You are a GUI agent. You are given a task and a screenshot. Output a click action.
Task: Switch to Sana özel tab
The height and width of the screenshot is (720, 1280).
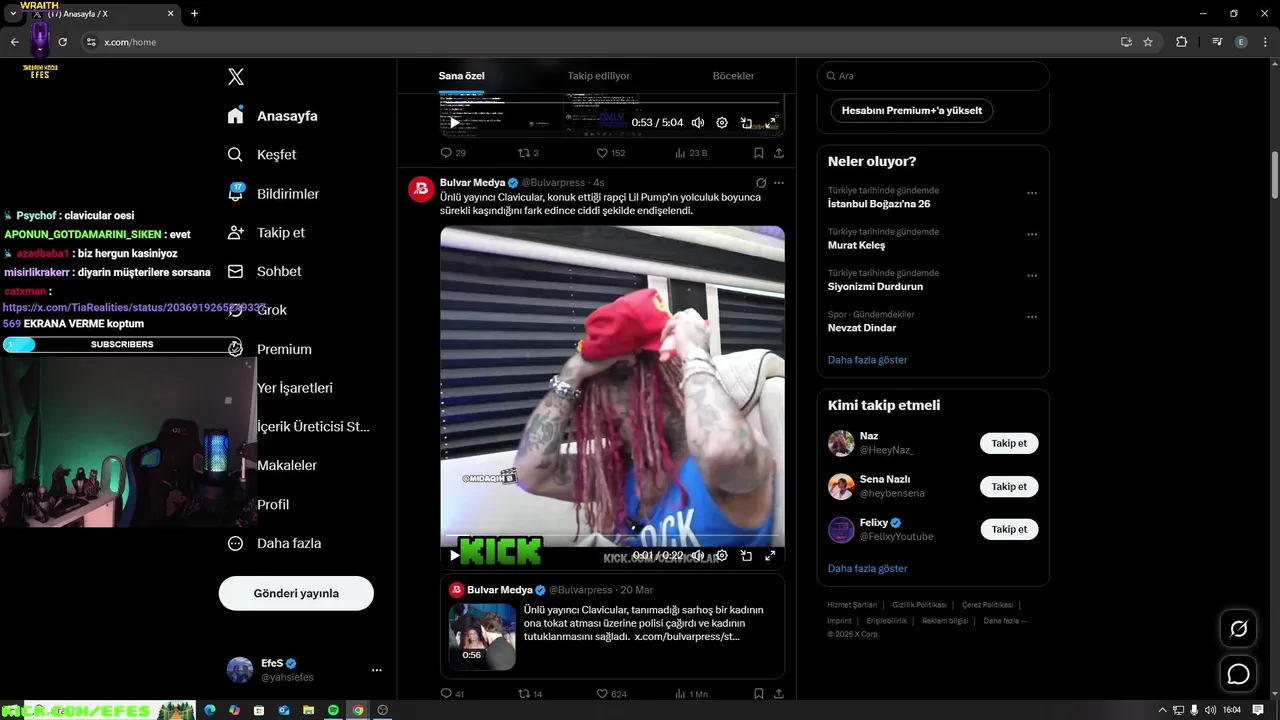[462, 76]
